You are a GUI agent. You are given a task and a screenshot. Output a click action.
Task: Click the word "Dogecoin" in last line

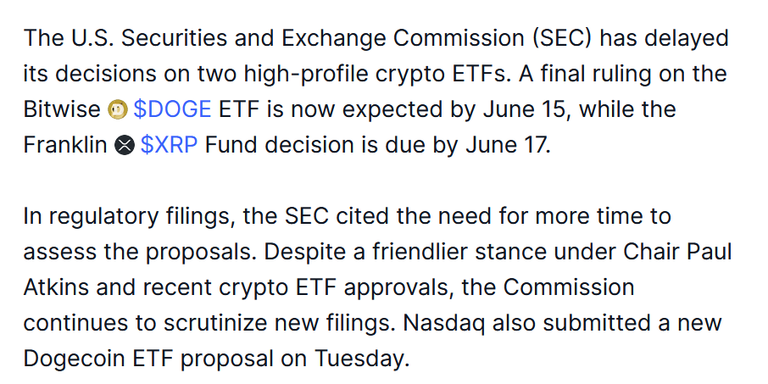pyautogui.click(x=74, y=360)
